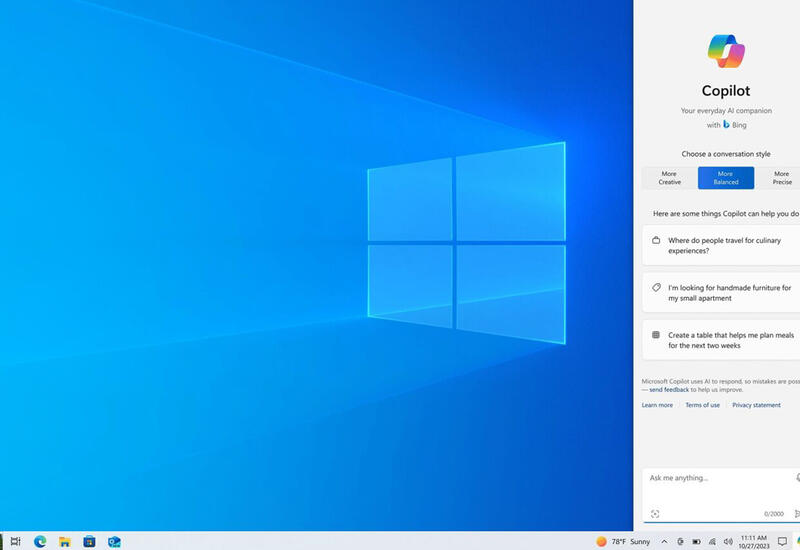Pick the meal plan table suggestion

721,340
